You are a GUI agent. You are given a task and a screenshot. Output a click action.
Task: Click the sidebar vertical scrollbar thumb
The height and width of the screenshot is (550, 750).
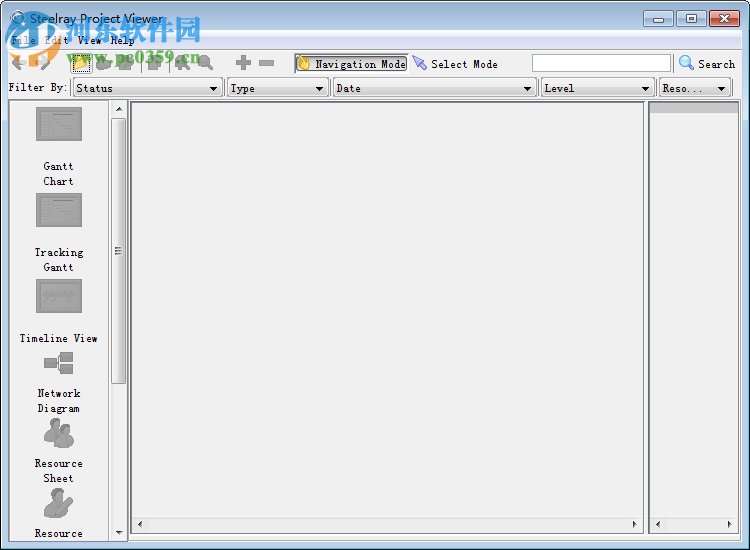click(119, 251)
